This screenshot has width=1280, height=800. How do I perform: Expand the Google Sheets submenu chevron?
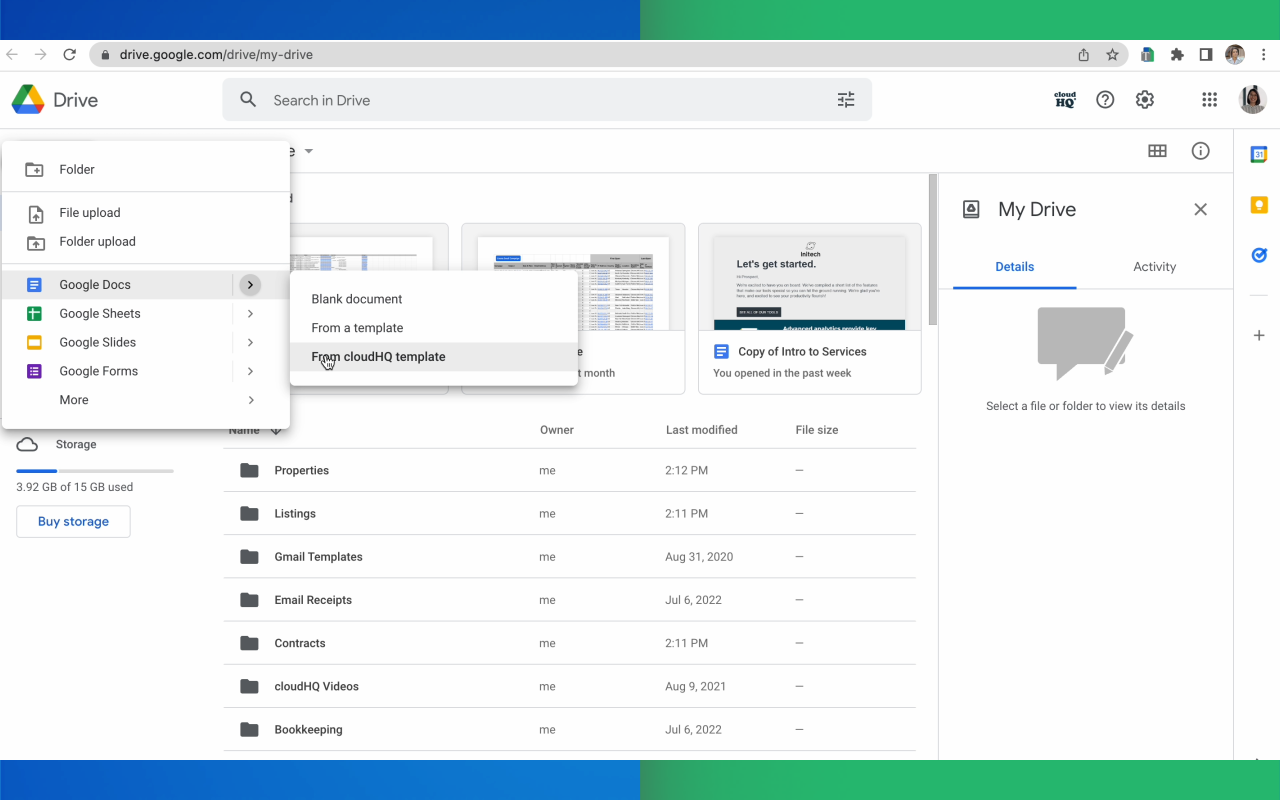(250, 313)
